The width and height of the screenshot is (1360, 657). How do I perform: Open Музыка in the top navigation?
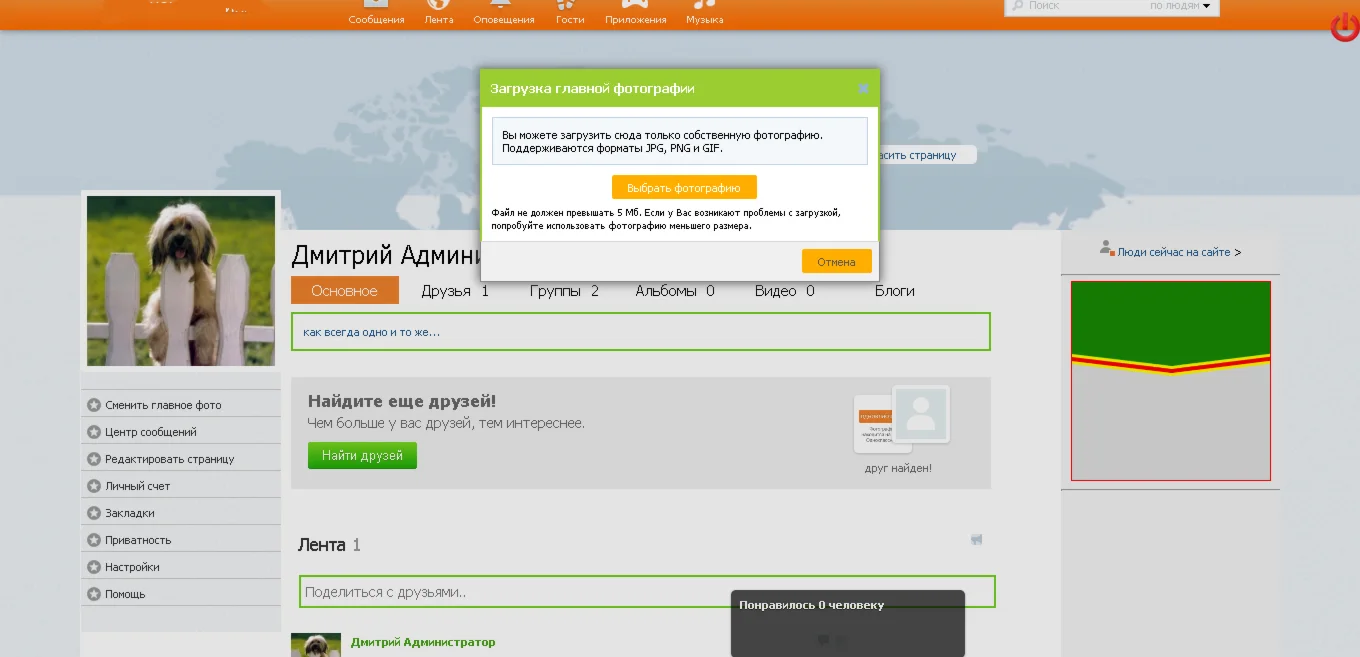click(x=704, y=13)
